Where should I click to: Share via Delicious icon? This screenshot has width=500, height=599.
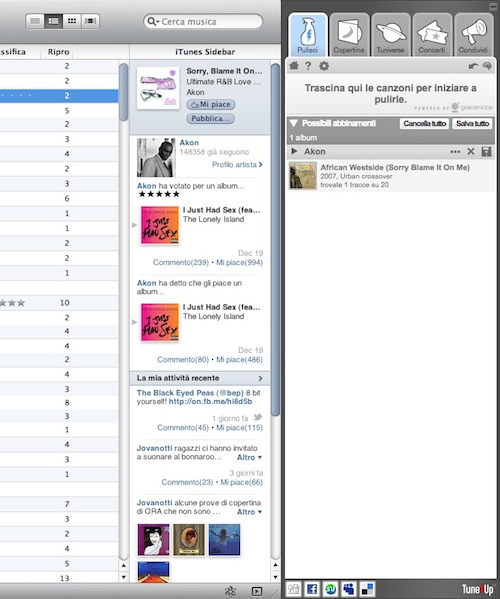[367, 589]
